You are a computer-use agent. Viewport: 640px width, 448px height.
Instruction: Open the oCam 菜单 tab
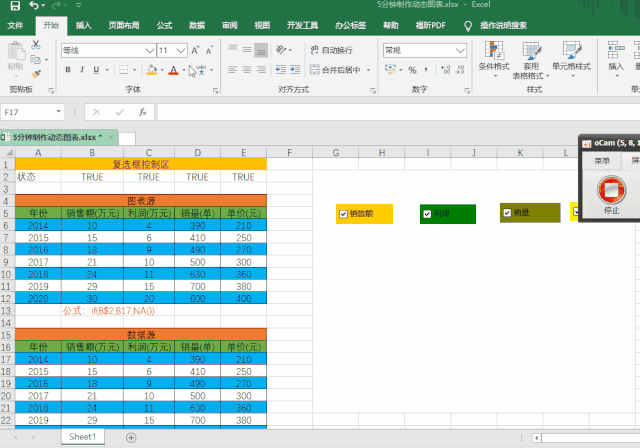602,161
